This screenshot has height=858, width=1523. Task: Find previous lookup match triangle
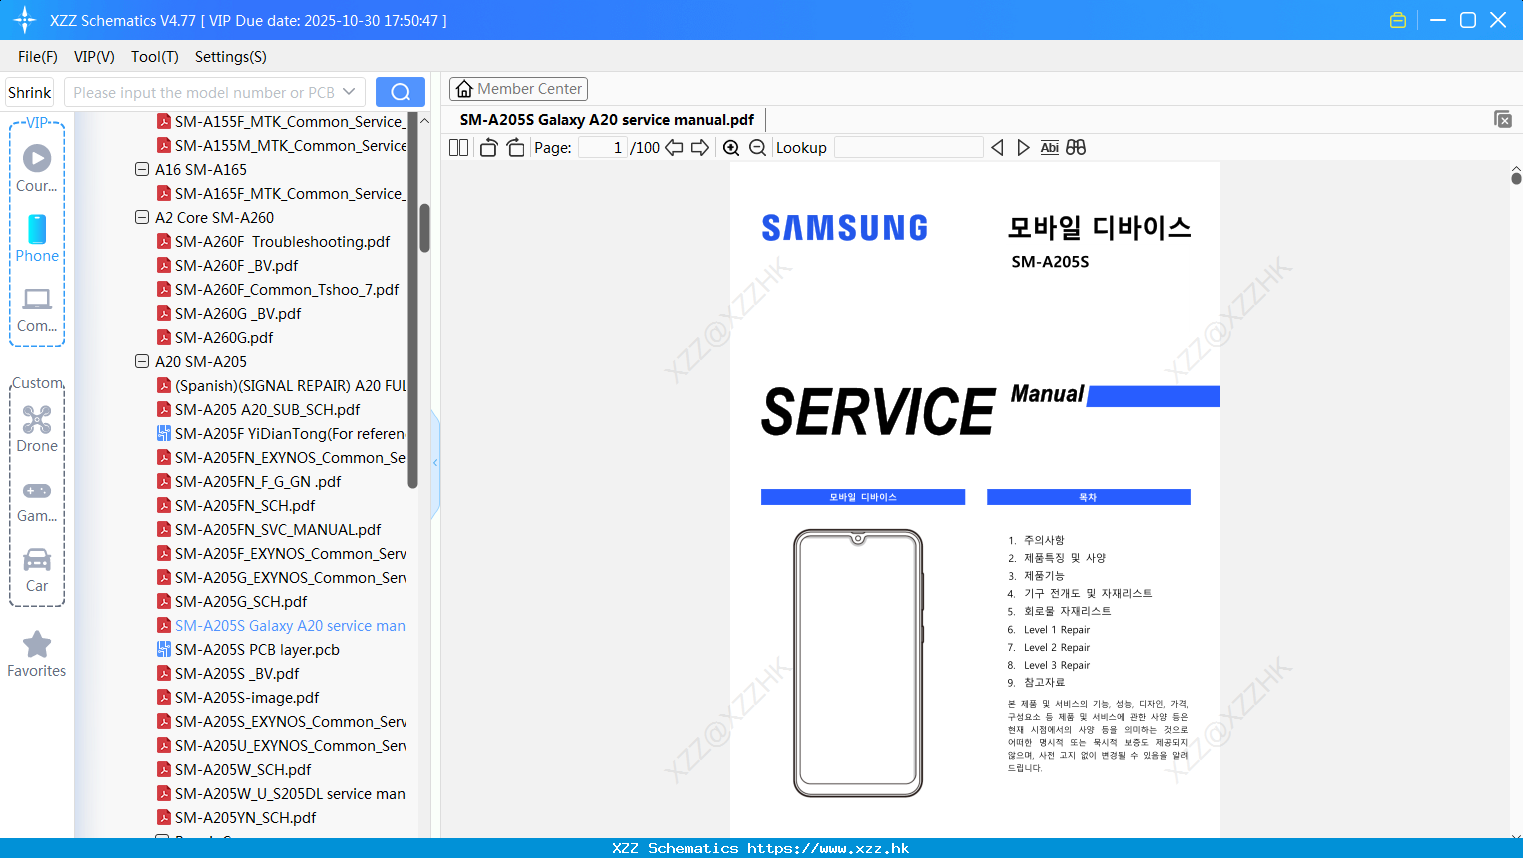click(997, 148)
